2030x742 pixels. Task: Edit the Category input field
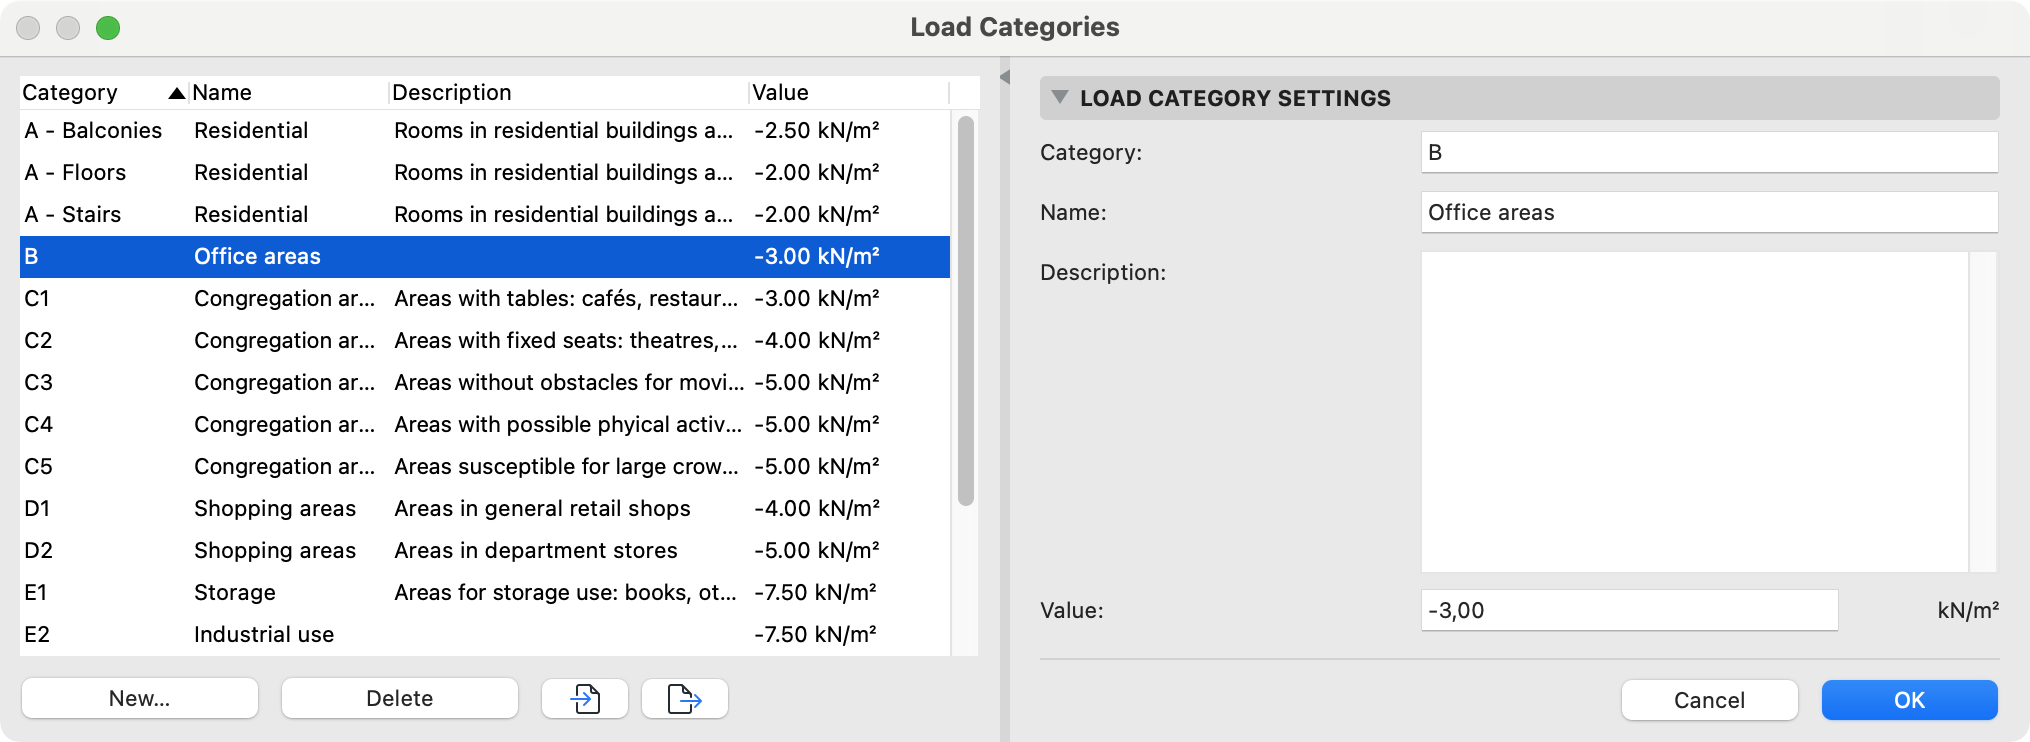click(1710, 152)
